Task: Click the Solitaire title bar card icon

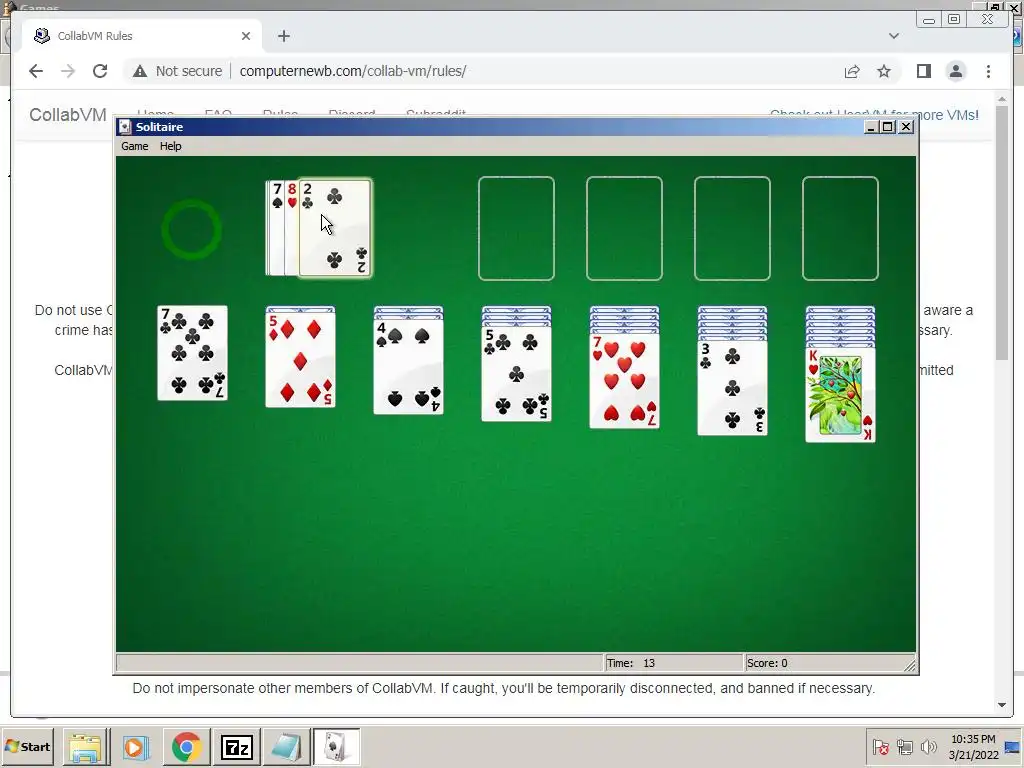Action: point(125,127)
